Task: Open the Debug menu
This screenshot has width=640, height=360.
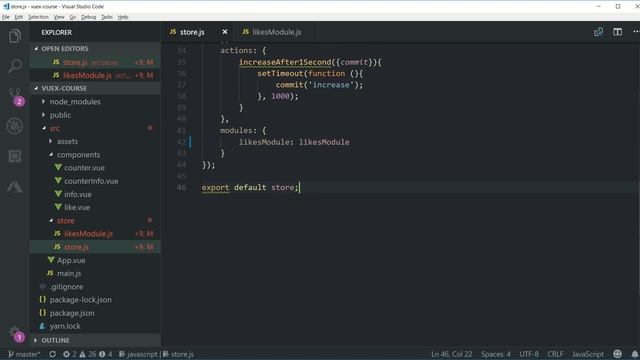Action: coord(89,17)
